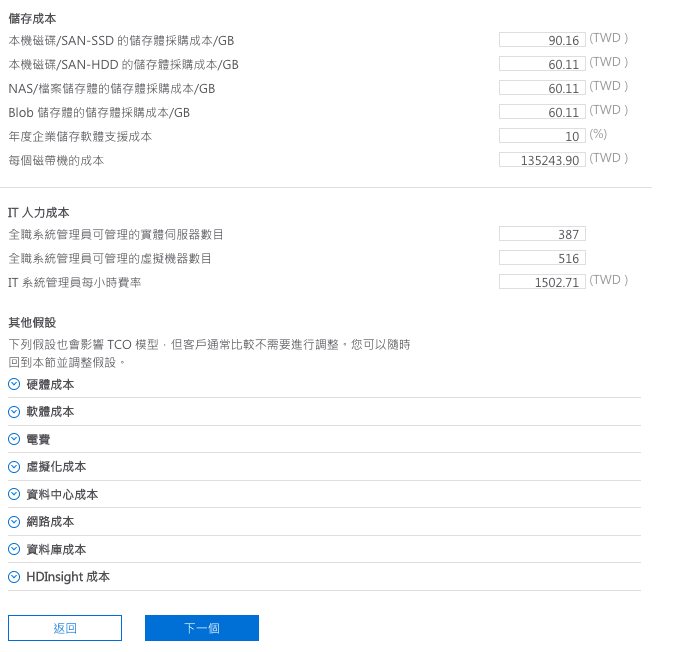Edit the IT admin hourly rate field 1502.71
Image resolution: width=677 pixels, height=652 pixels.
[542, 282]
